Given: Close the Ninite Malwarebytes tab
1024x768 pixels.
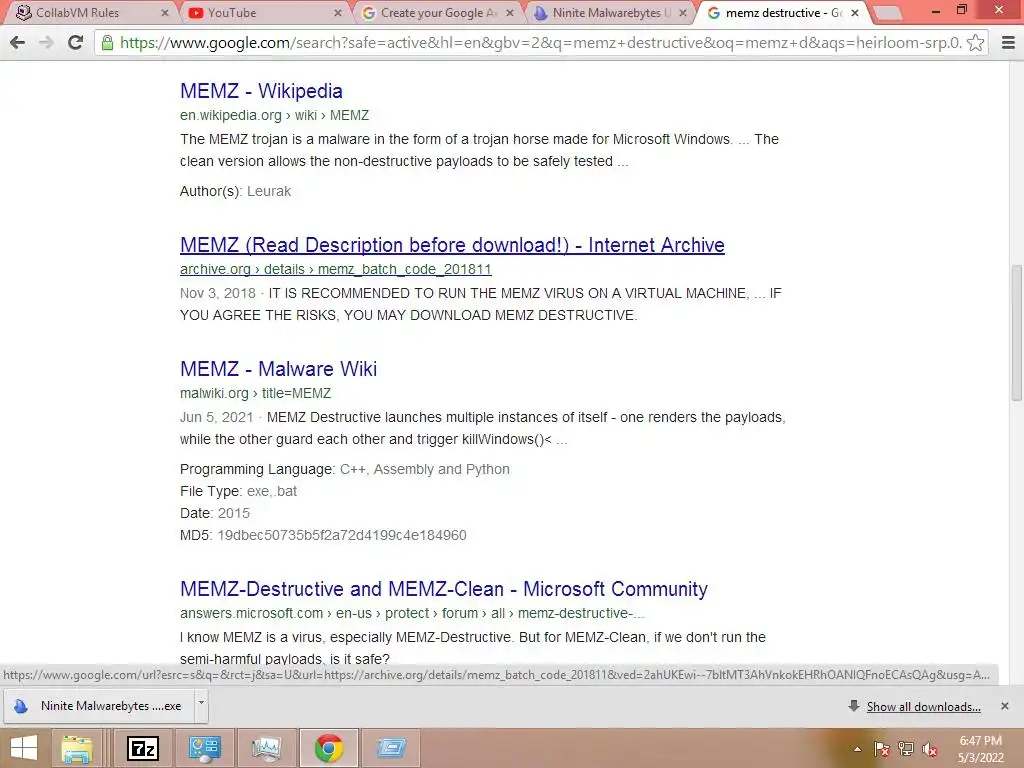Looking at the screenshot, I should 682,12.
